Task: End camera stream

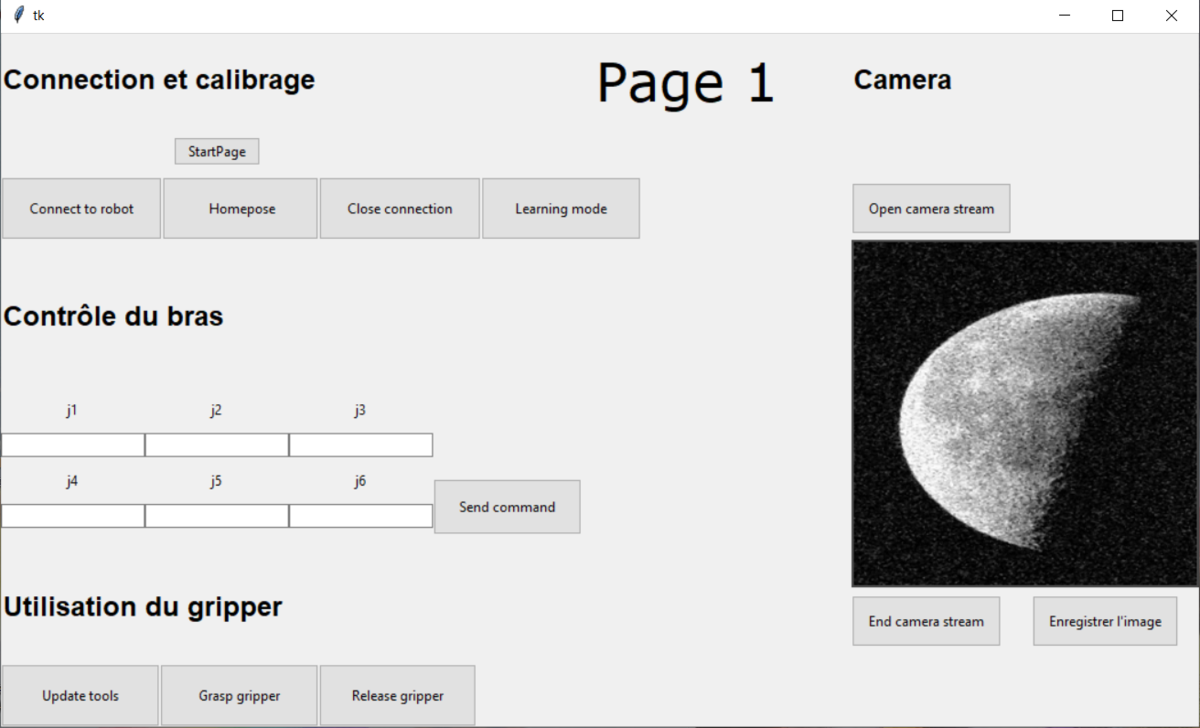Action: pos(926,621)
